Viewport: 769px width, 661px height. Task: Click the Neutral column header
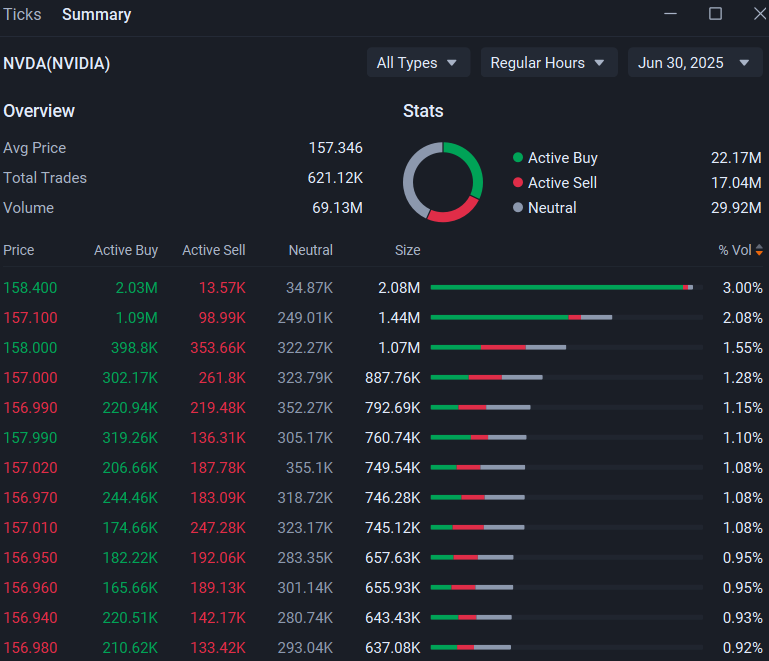[310, 250]
